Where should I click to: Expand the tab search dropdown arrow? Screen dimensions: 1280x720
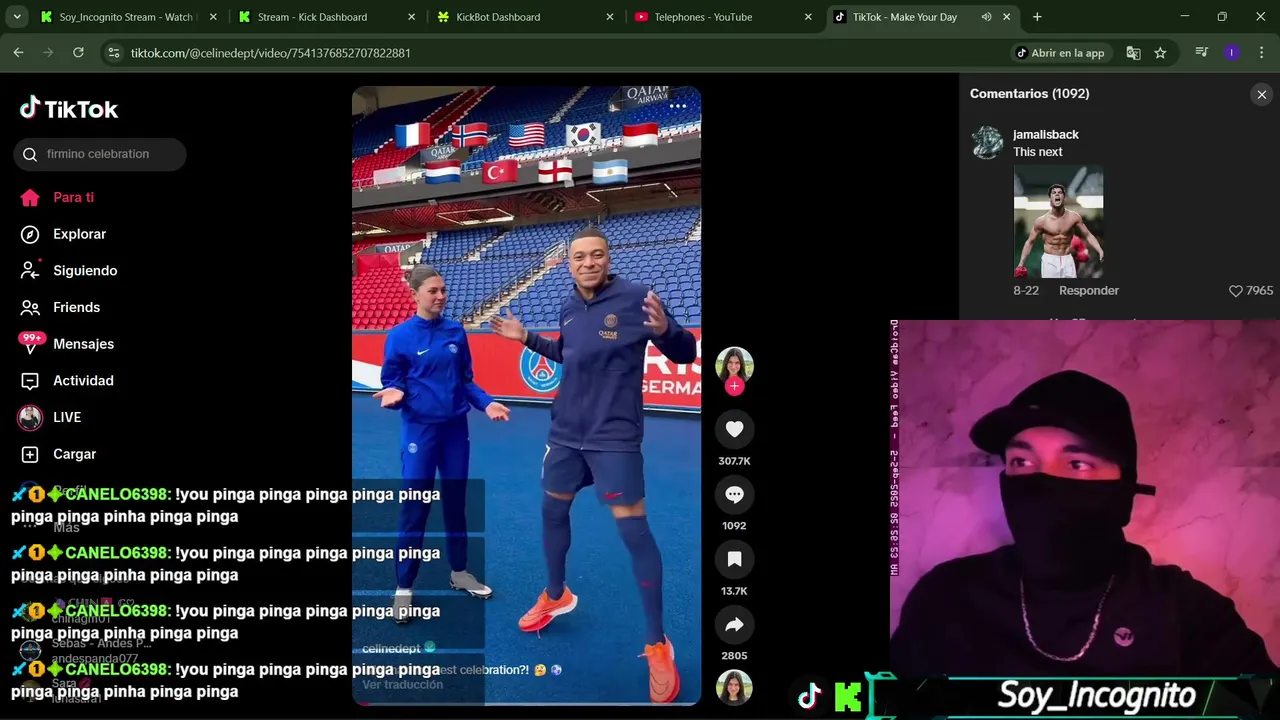click(17, 17)
